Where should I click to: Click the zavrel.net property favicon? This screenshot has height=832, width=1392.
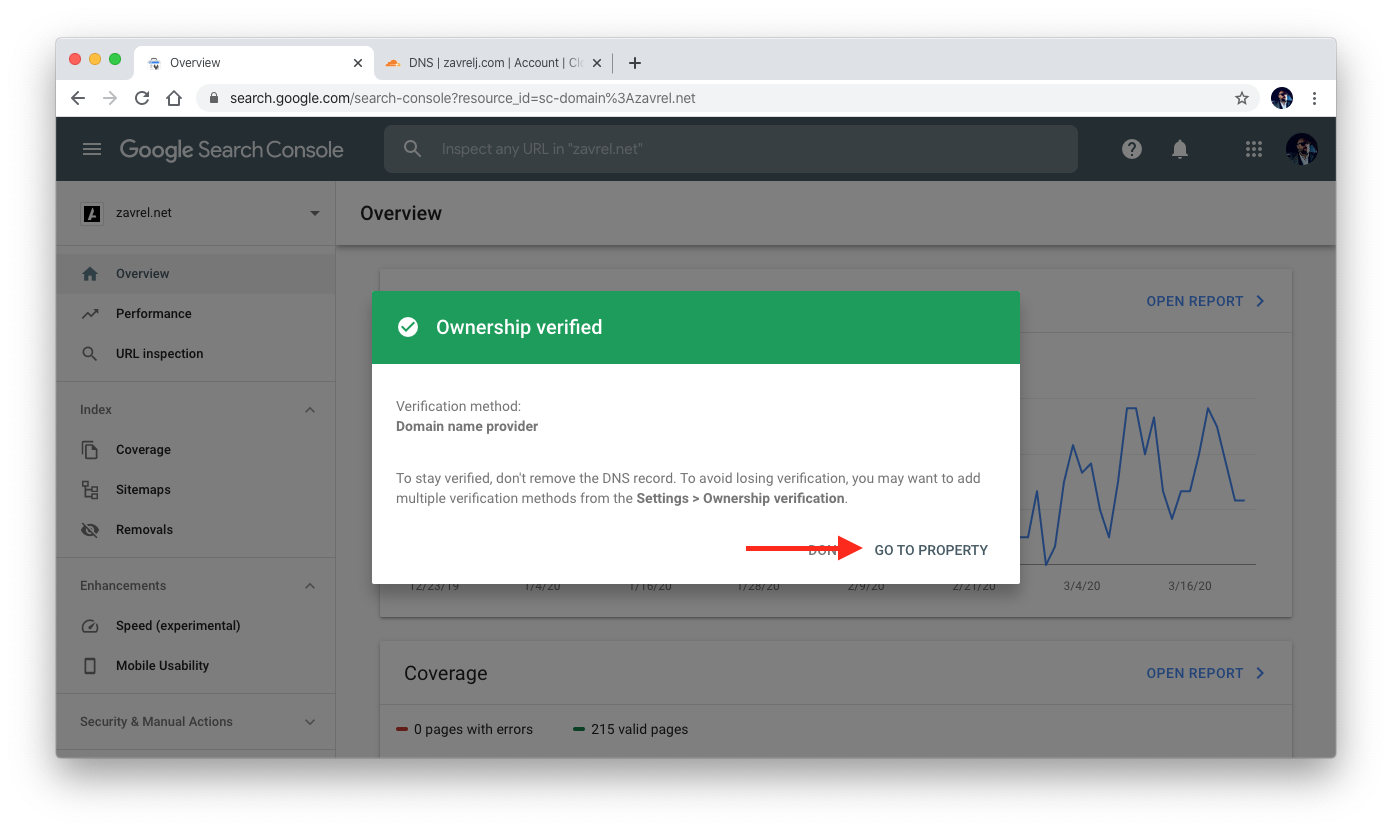tap(92, 213)
